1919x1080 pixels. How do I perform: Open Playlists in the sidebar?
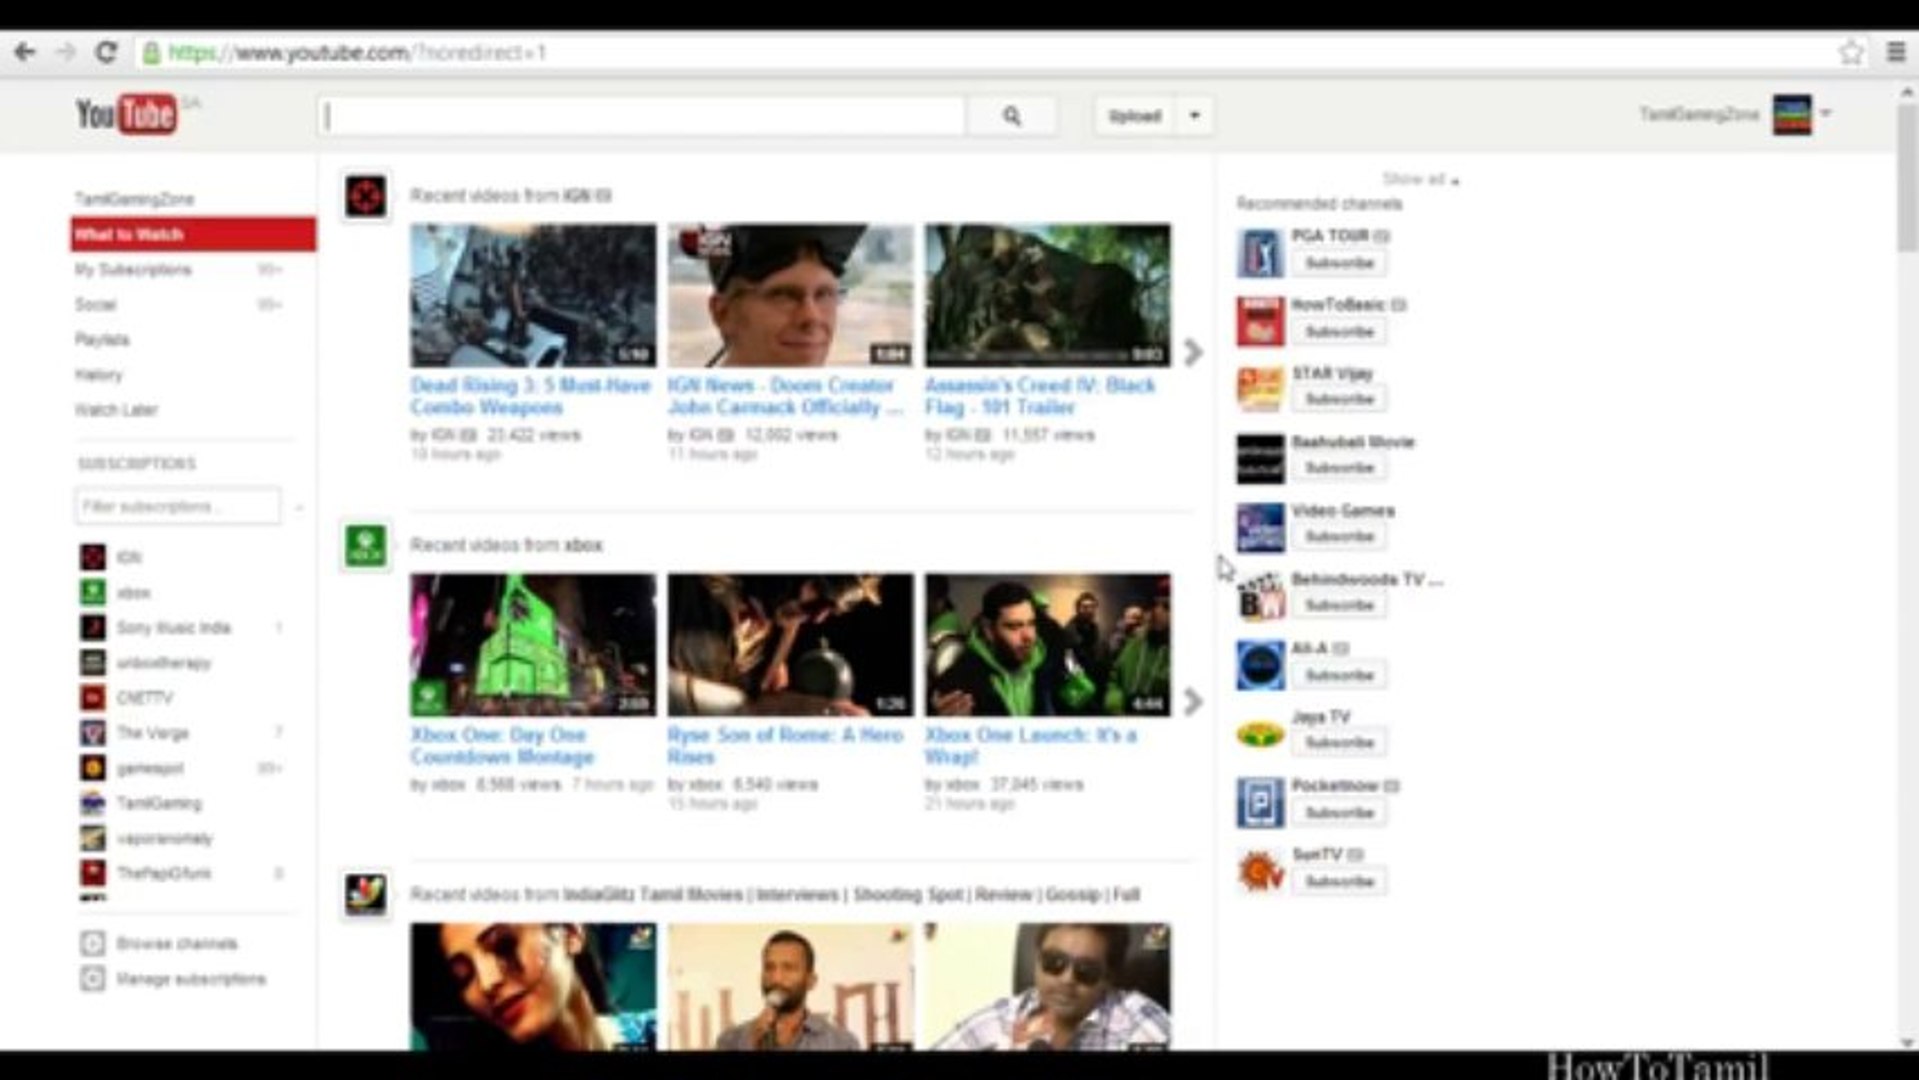pos(102,339)
